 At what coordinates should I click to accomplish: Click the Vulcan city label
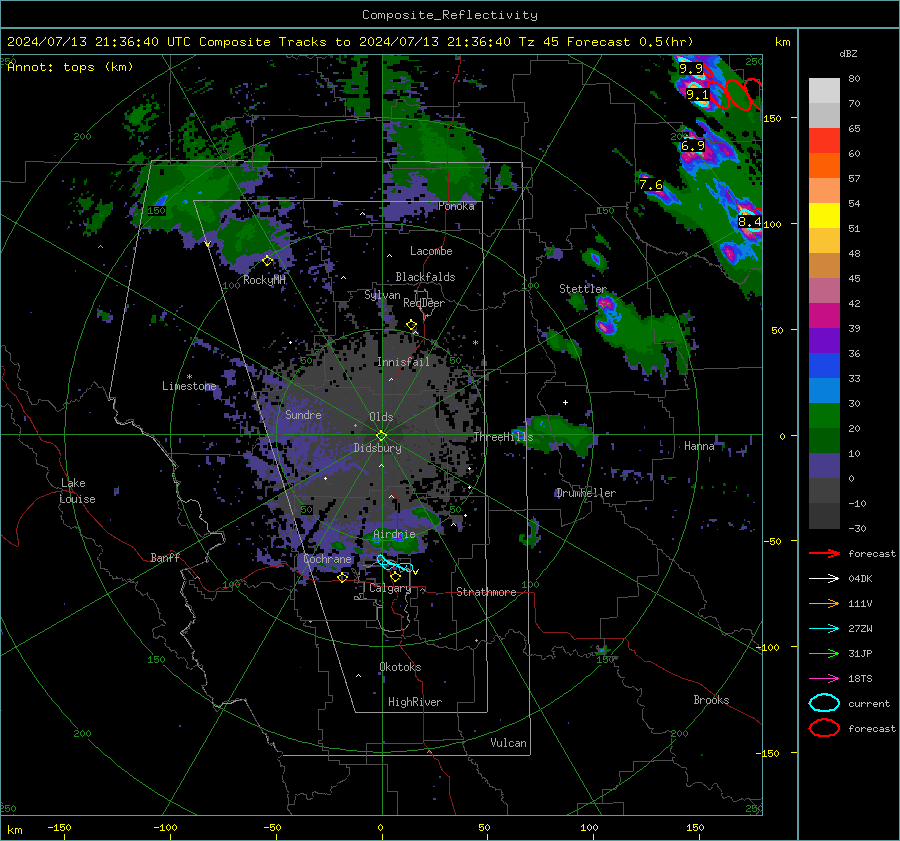tap(508, 743)
